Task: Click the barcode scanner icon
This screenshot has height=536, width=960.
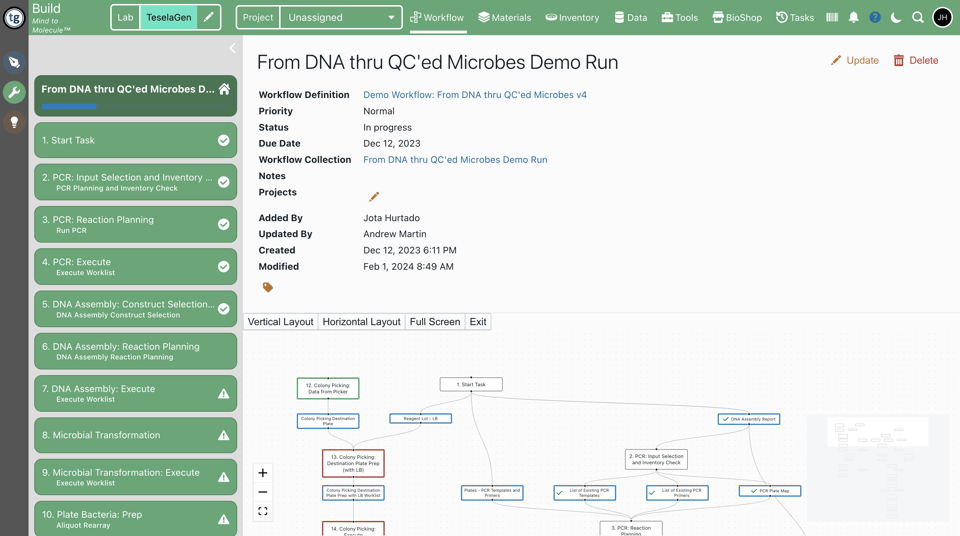Action: tap(832, 17)
